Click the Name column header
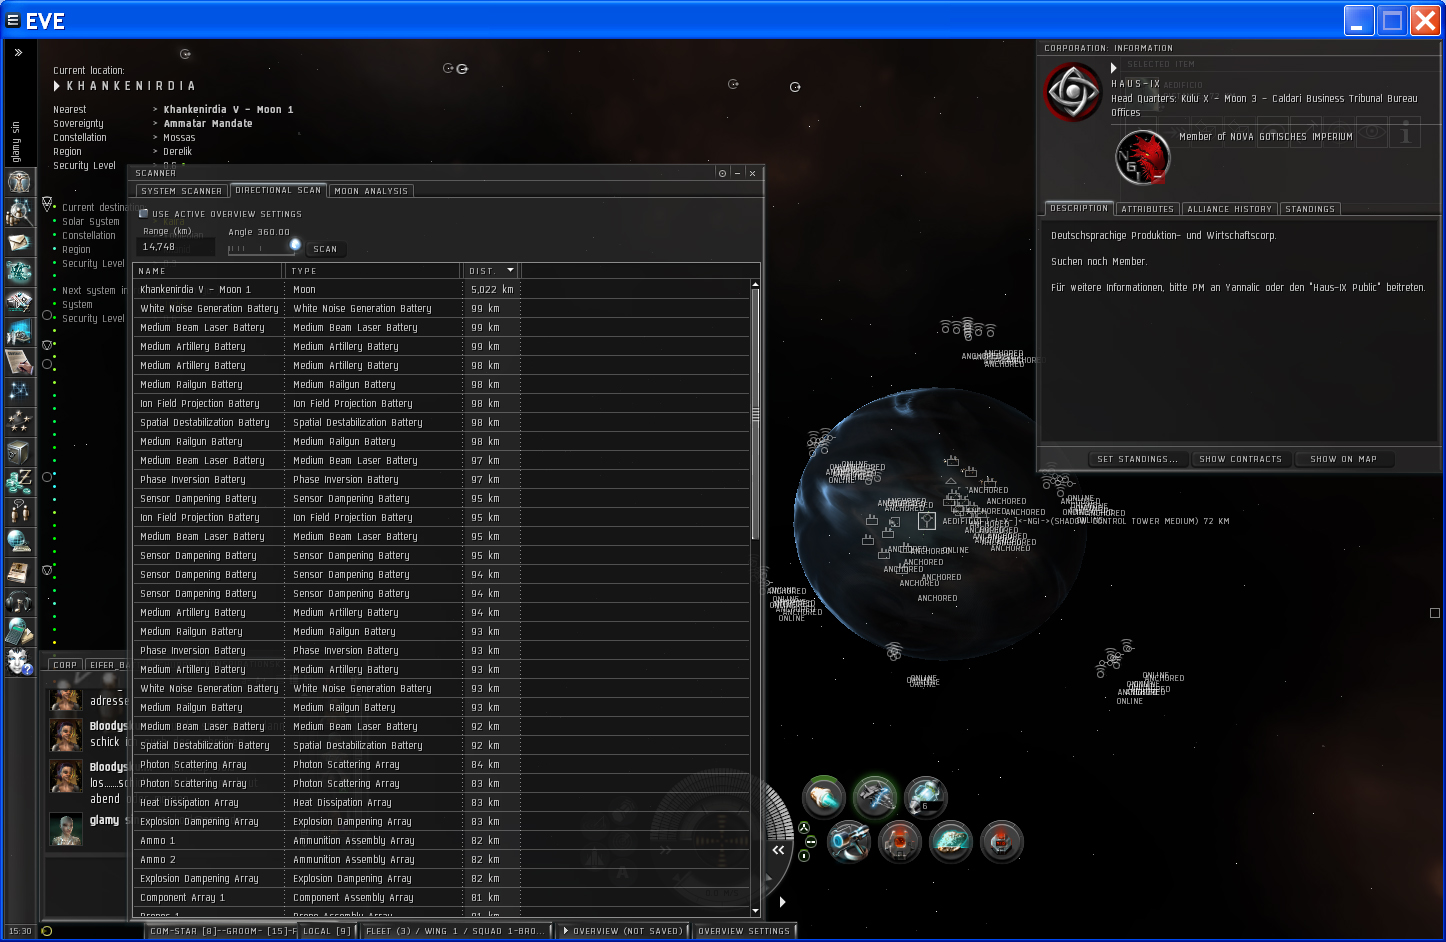 pyautogui.click(x=209, y=271)
